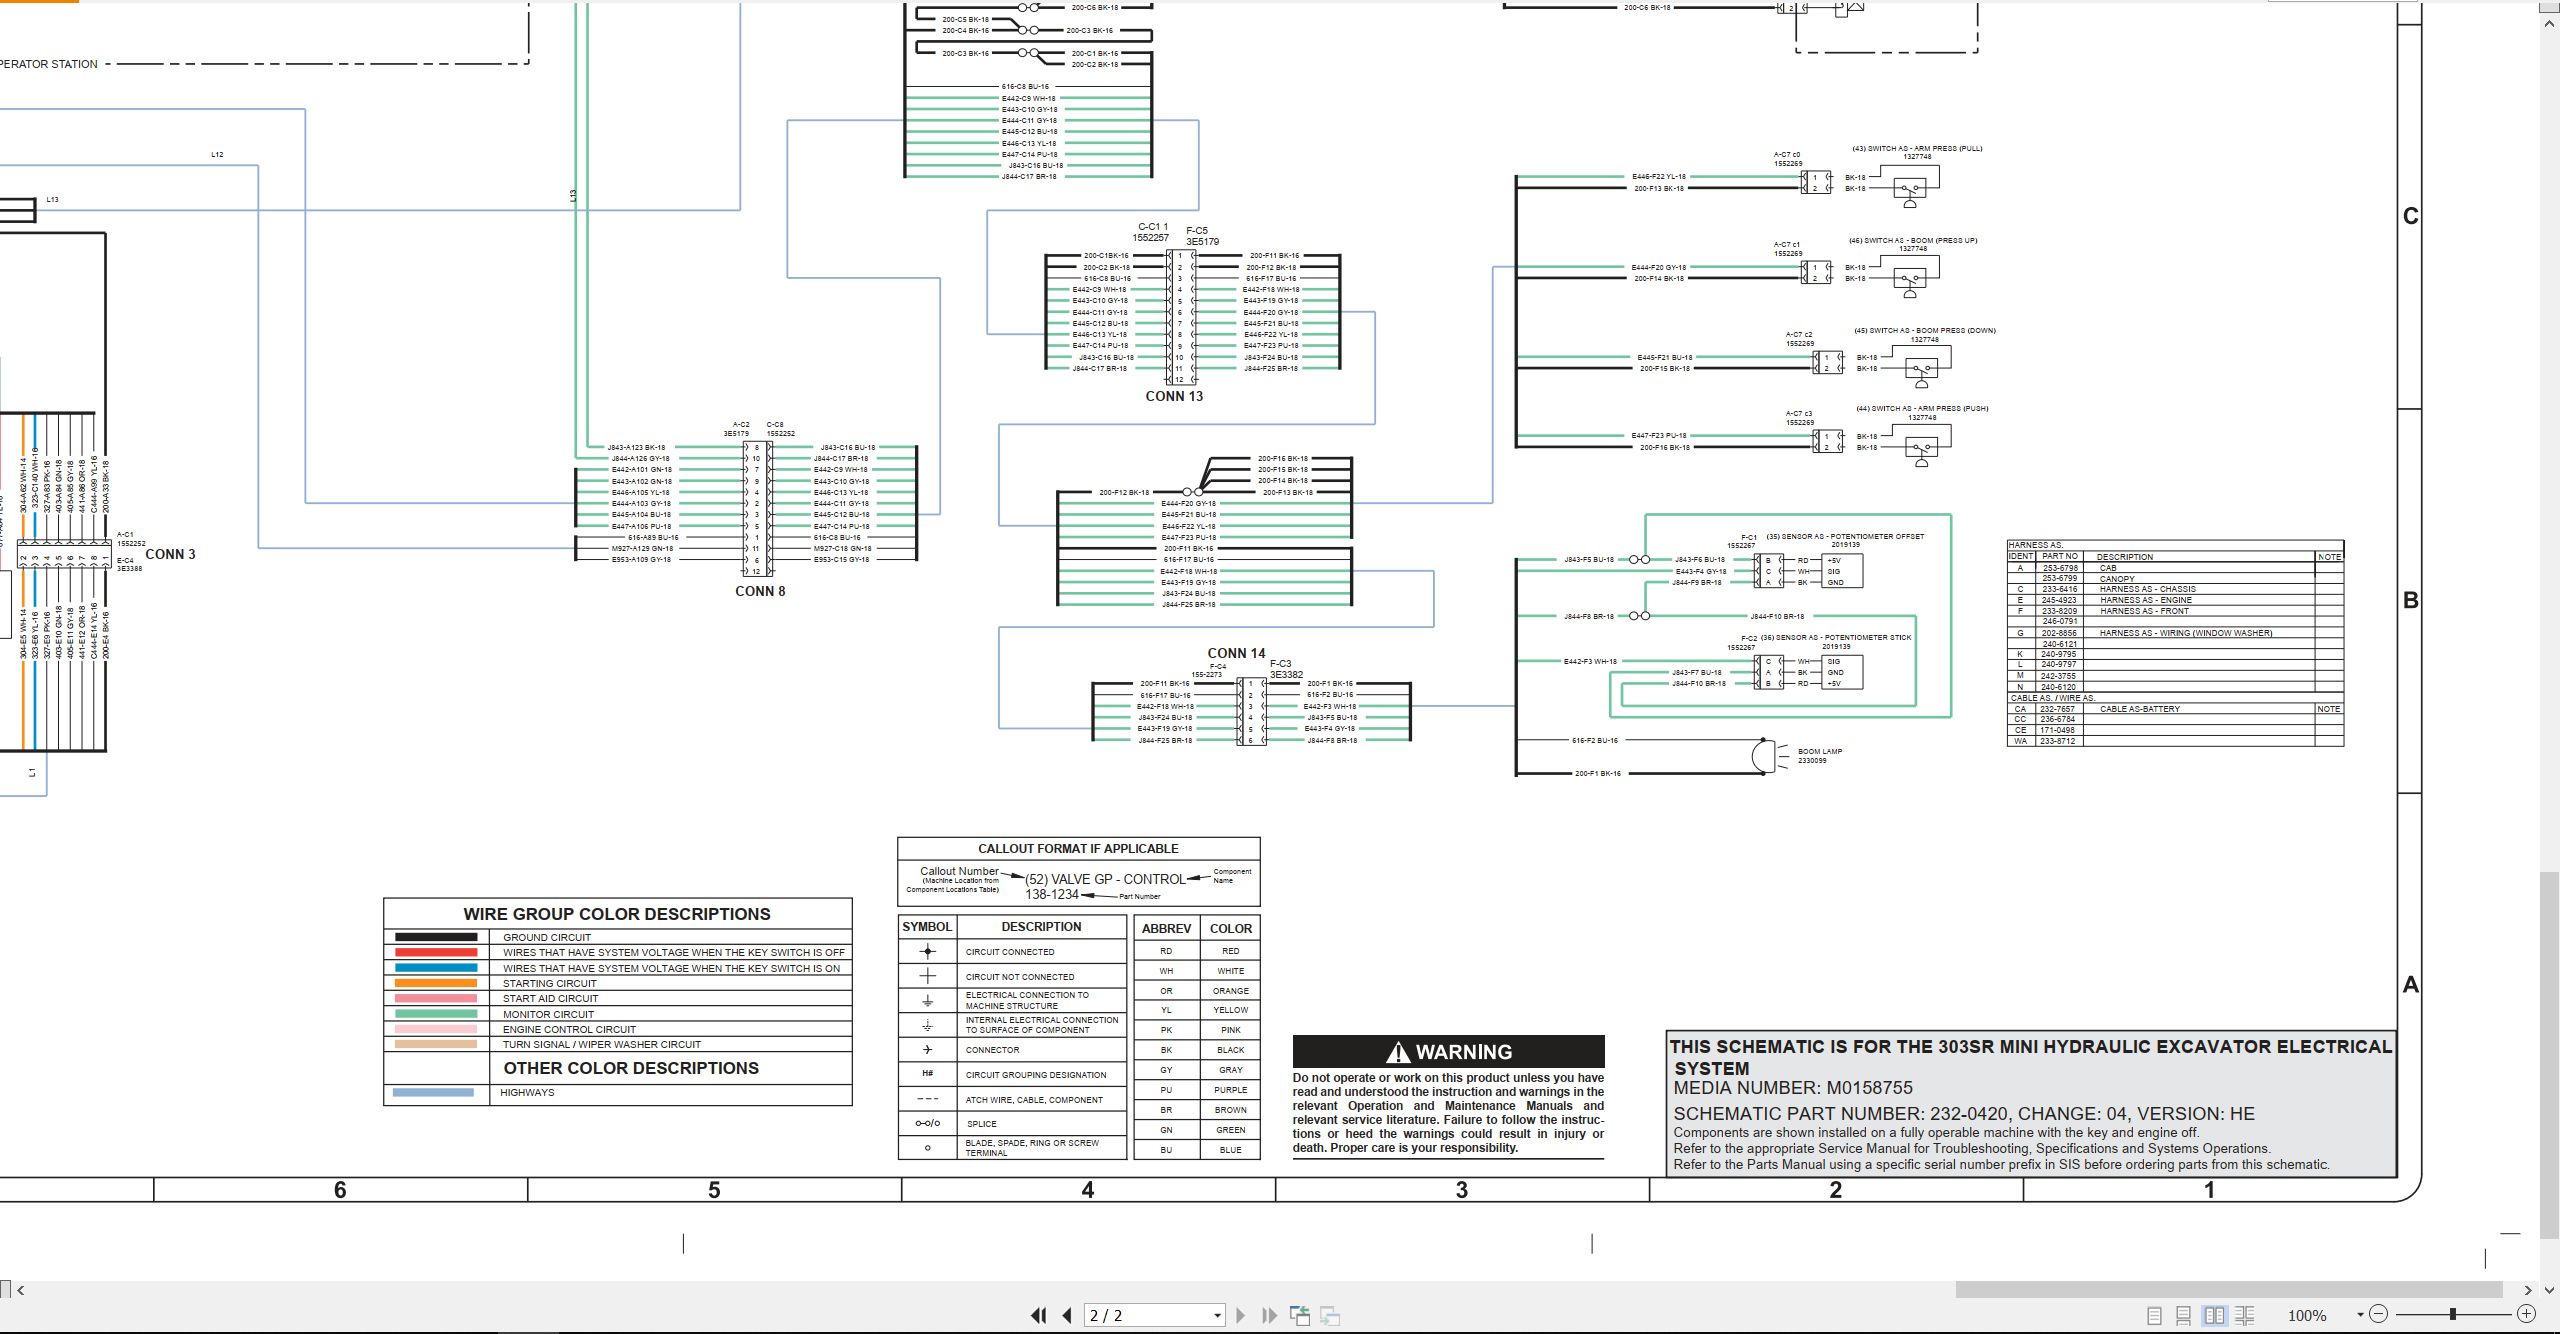Image resolution: width=2560 pixels, height=1334 pixels.
Task: Go back to previous view
Action: point(1300,1316)
